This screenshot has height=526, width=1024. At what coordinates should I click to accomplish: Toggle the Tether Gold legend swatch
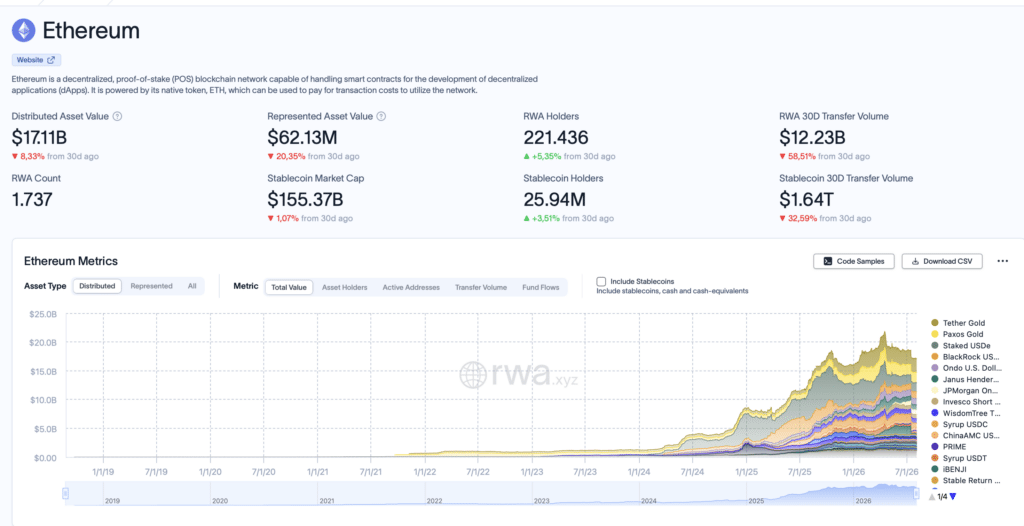[x=935, y=323]
